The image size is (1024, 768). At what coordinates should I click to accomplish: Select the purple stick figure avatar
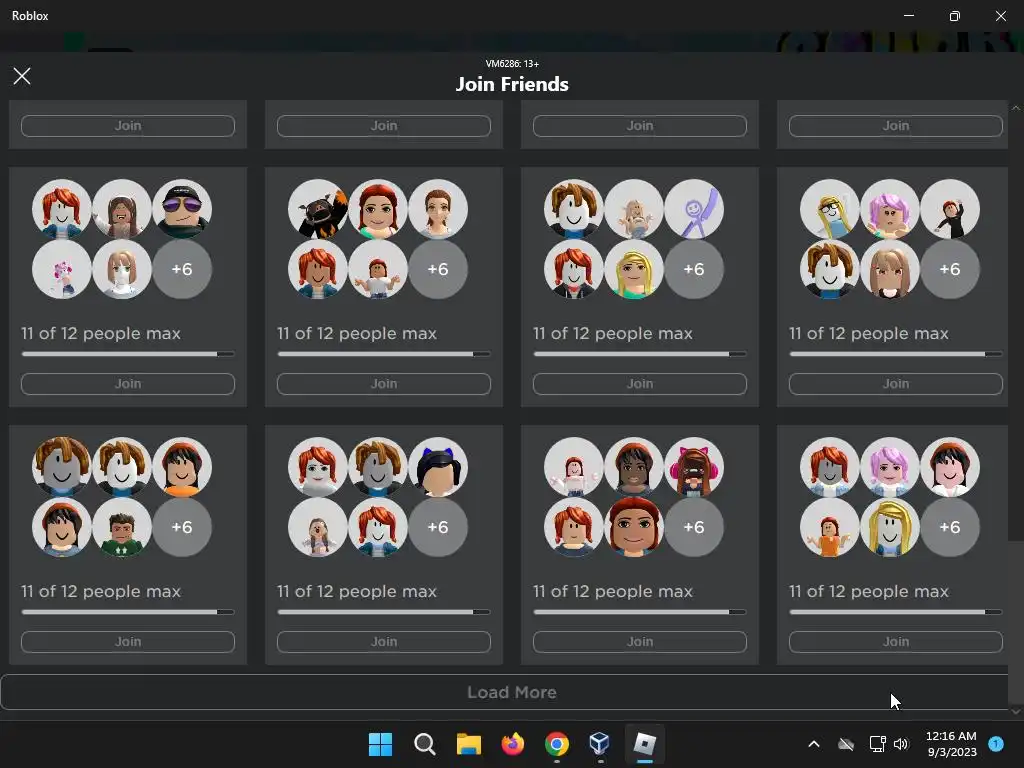tap(694, 209)
